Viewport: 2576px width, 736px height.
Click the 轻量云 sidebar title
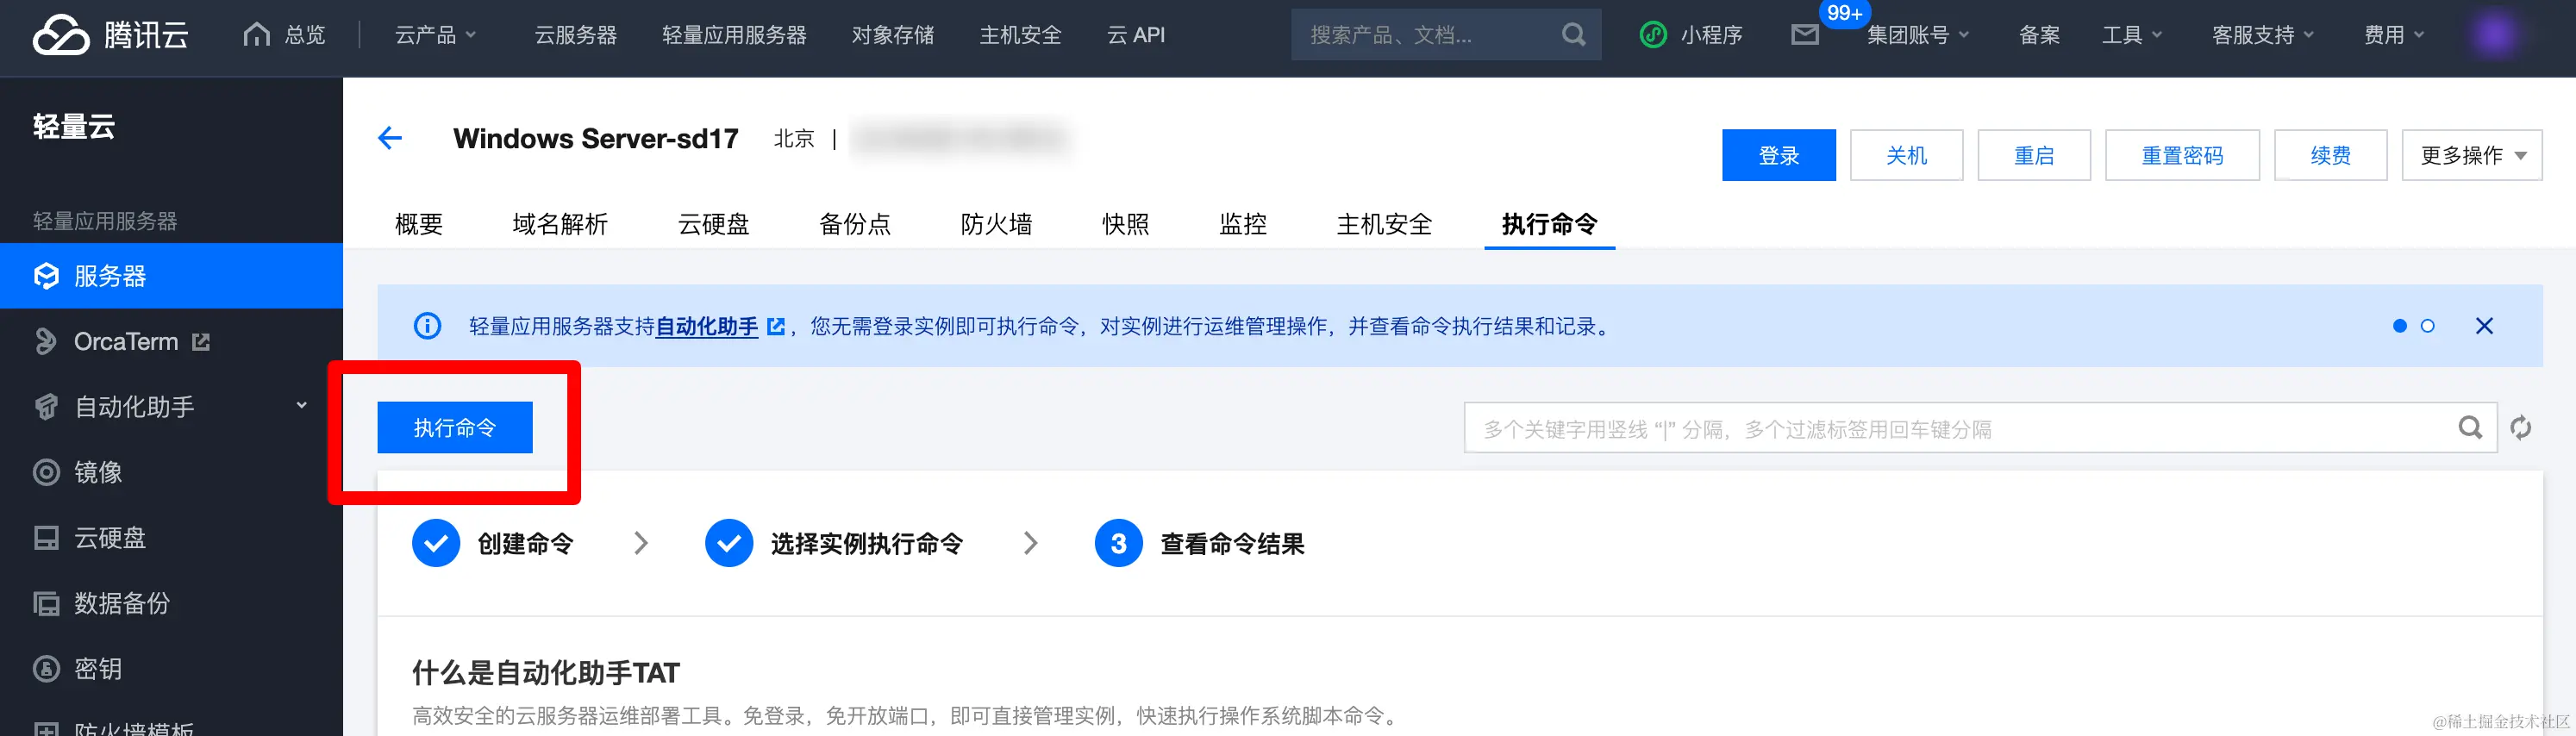(74, 126)
